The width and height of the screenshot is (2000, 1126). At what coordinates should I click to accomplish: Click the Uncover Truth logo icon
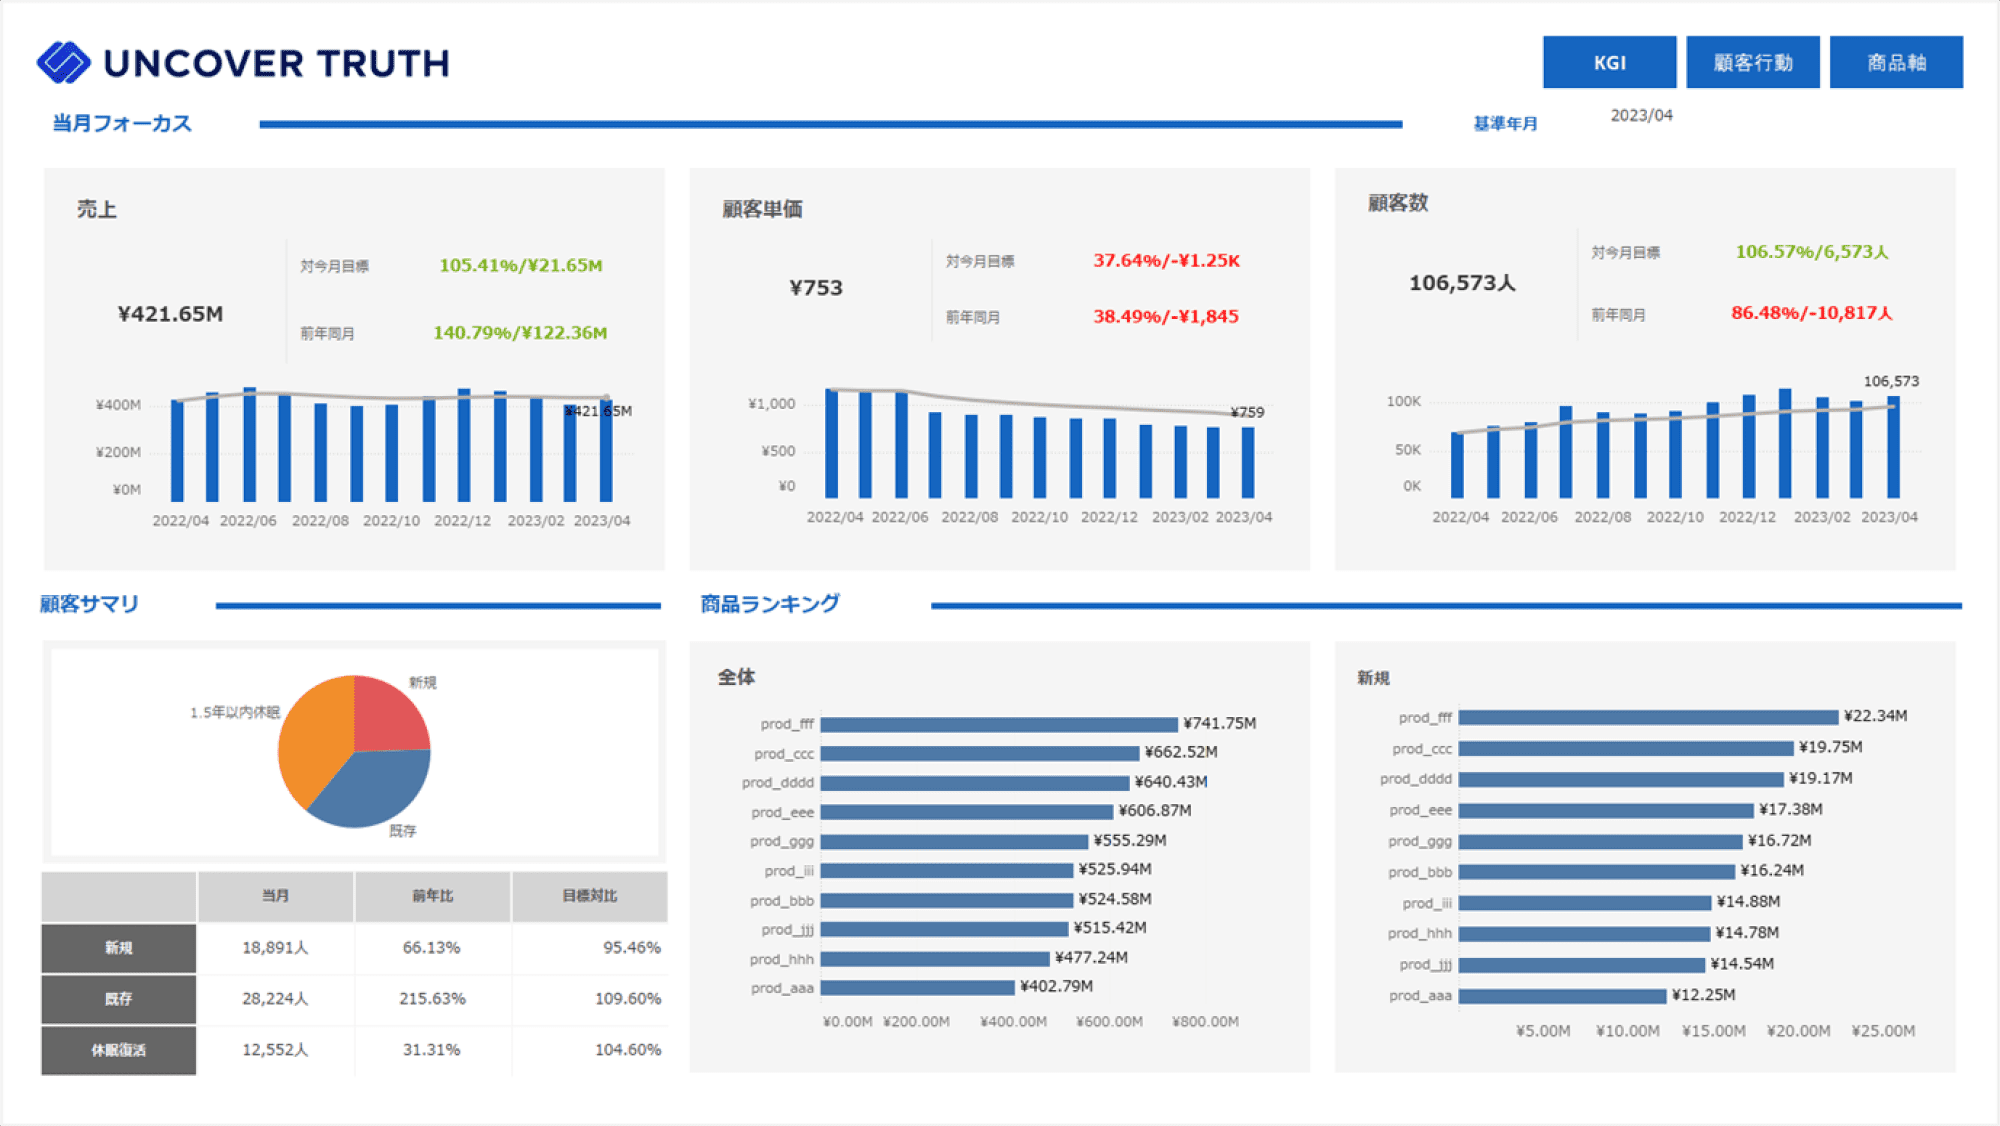[x=63, y=62]
